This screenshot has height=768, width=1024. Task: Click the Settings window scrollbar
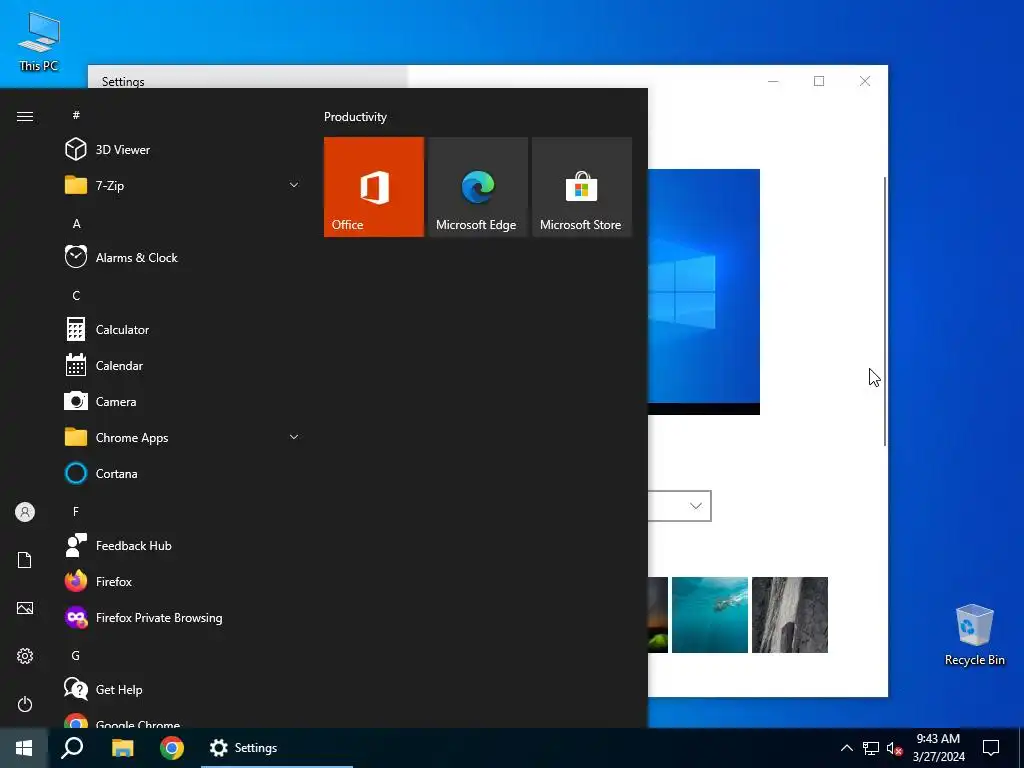coord(885,312)
